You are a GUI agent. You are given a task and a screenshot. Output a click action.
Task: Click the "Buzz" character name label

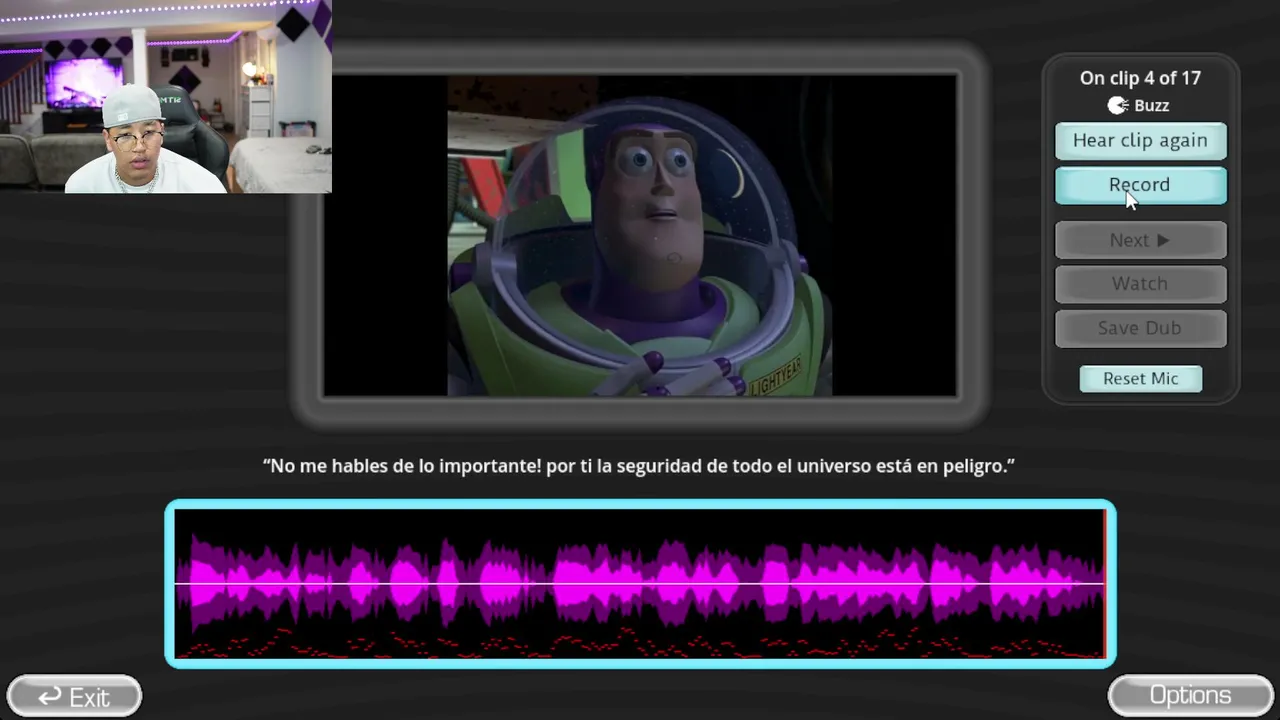tap(1152, 106)
